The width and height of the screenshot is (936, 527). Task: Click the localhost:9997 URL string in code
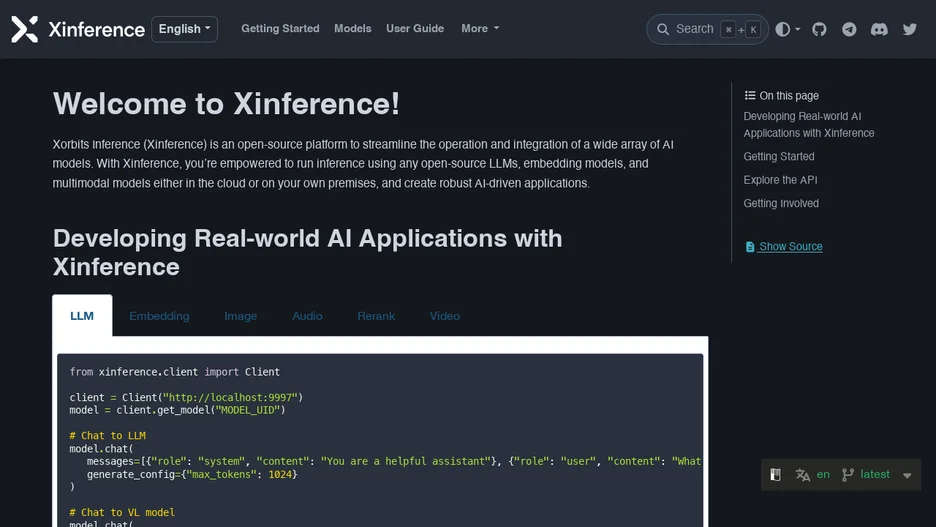click(230, 397)
